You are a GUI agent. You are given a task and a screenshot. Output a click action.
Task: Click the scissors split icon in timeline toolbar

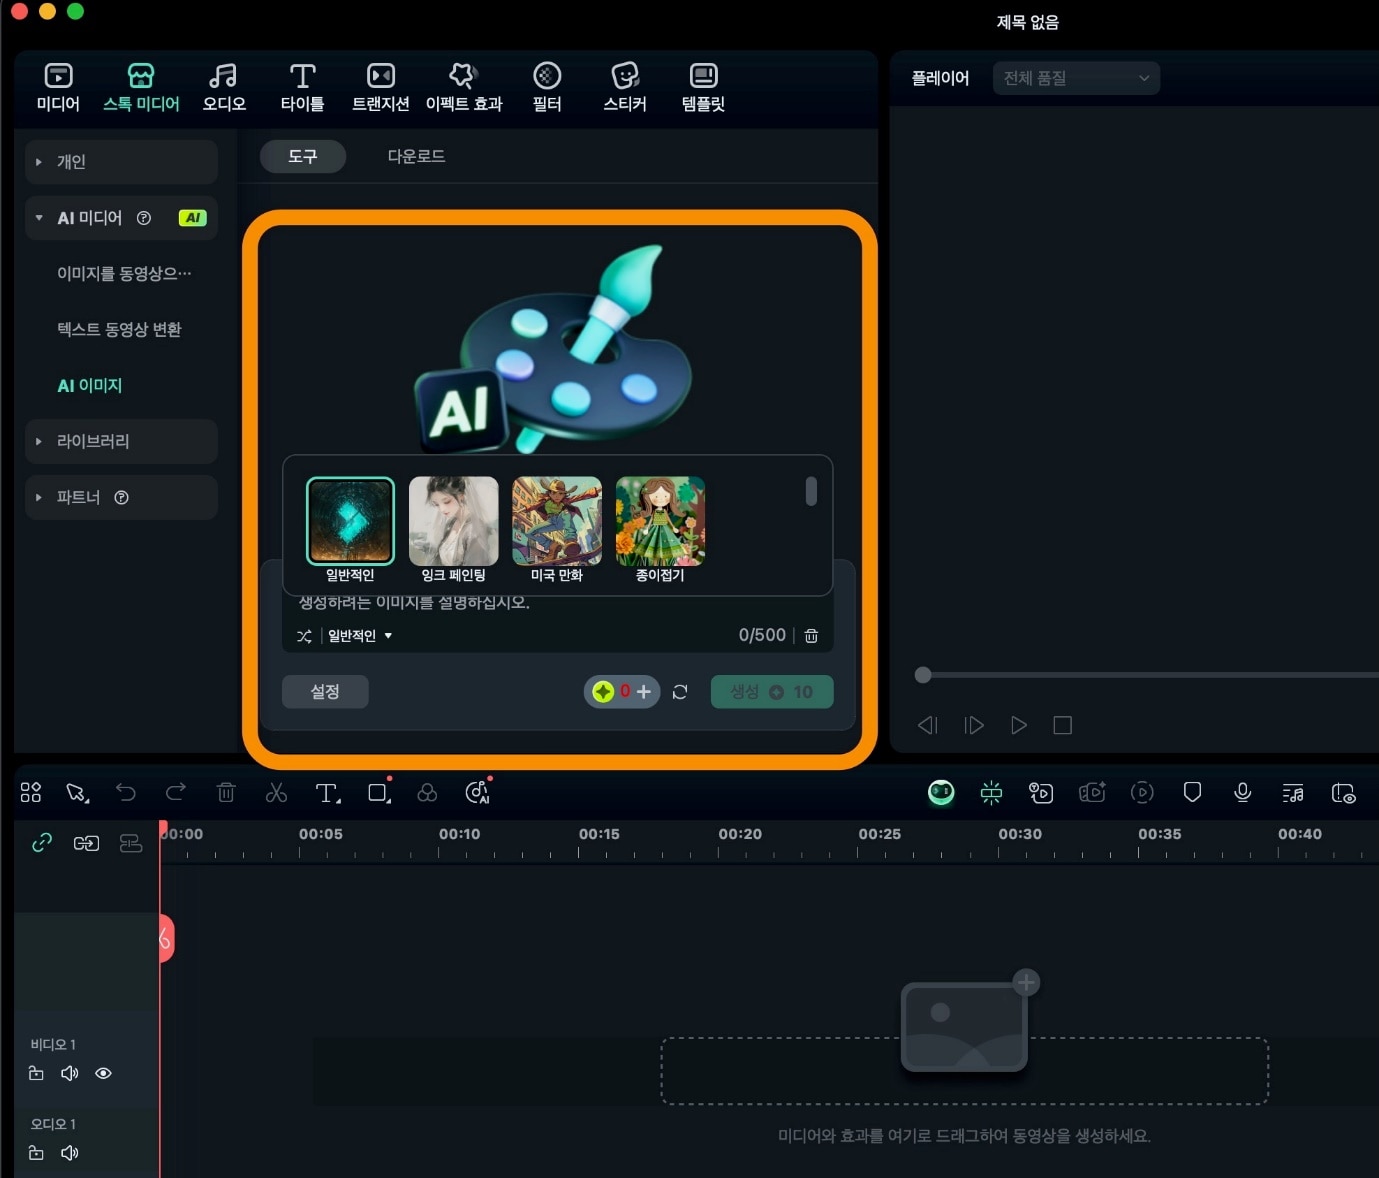(x=276, y=793)
